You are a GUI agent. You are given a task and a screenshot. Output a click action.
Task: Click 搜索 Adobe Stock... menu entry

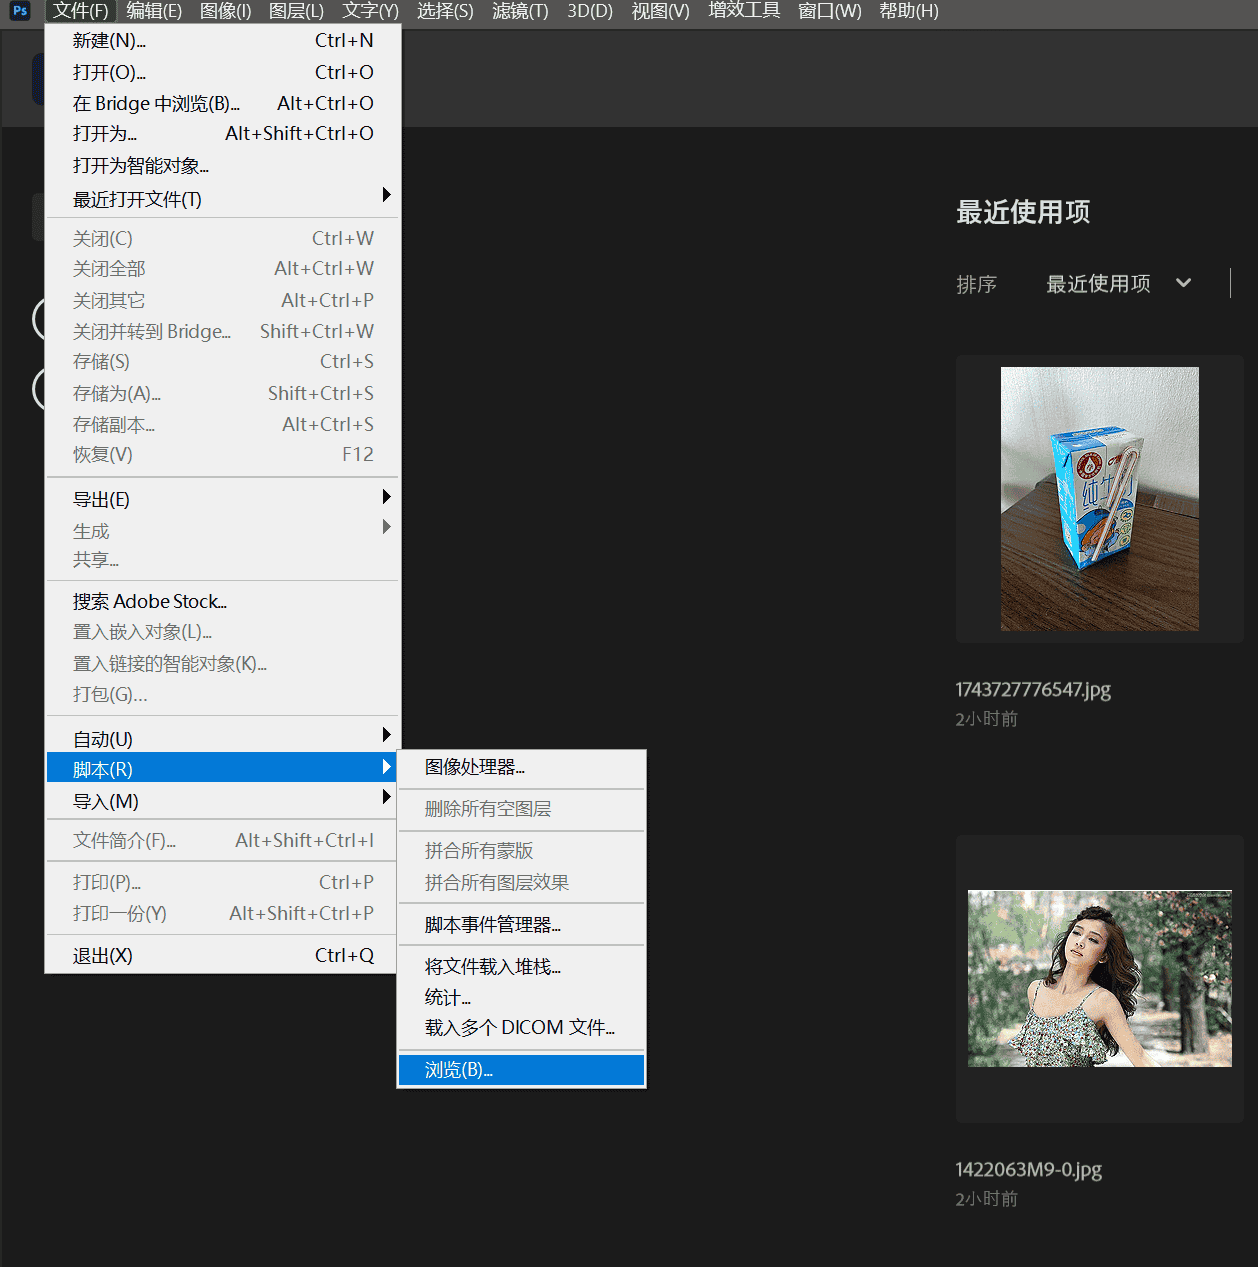click(x=222, y=601)
